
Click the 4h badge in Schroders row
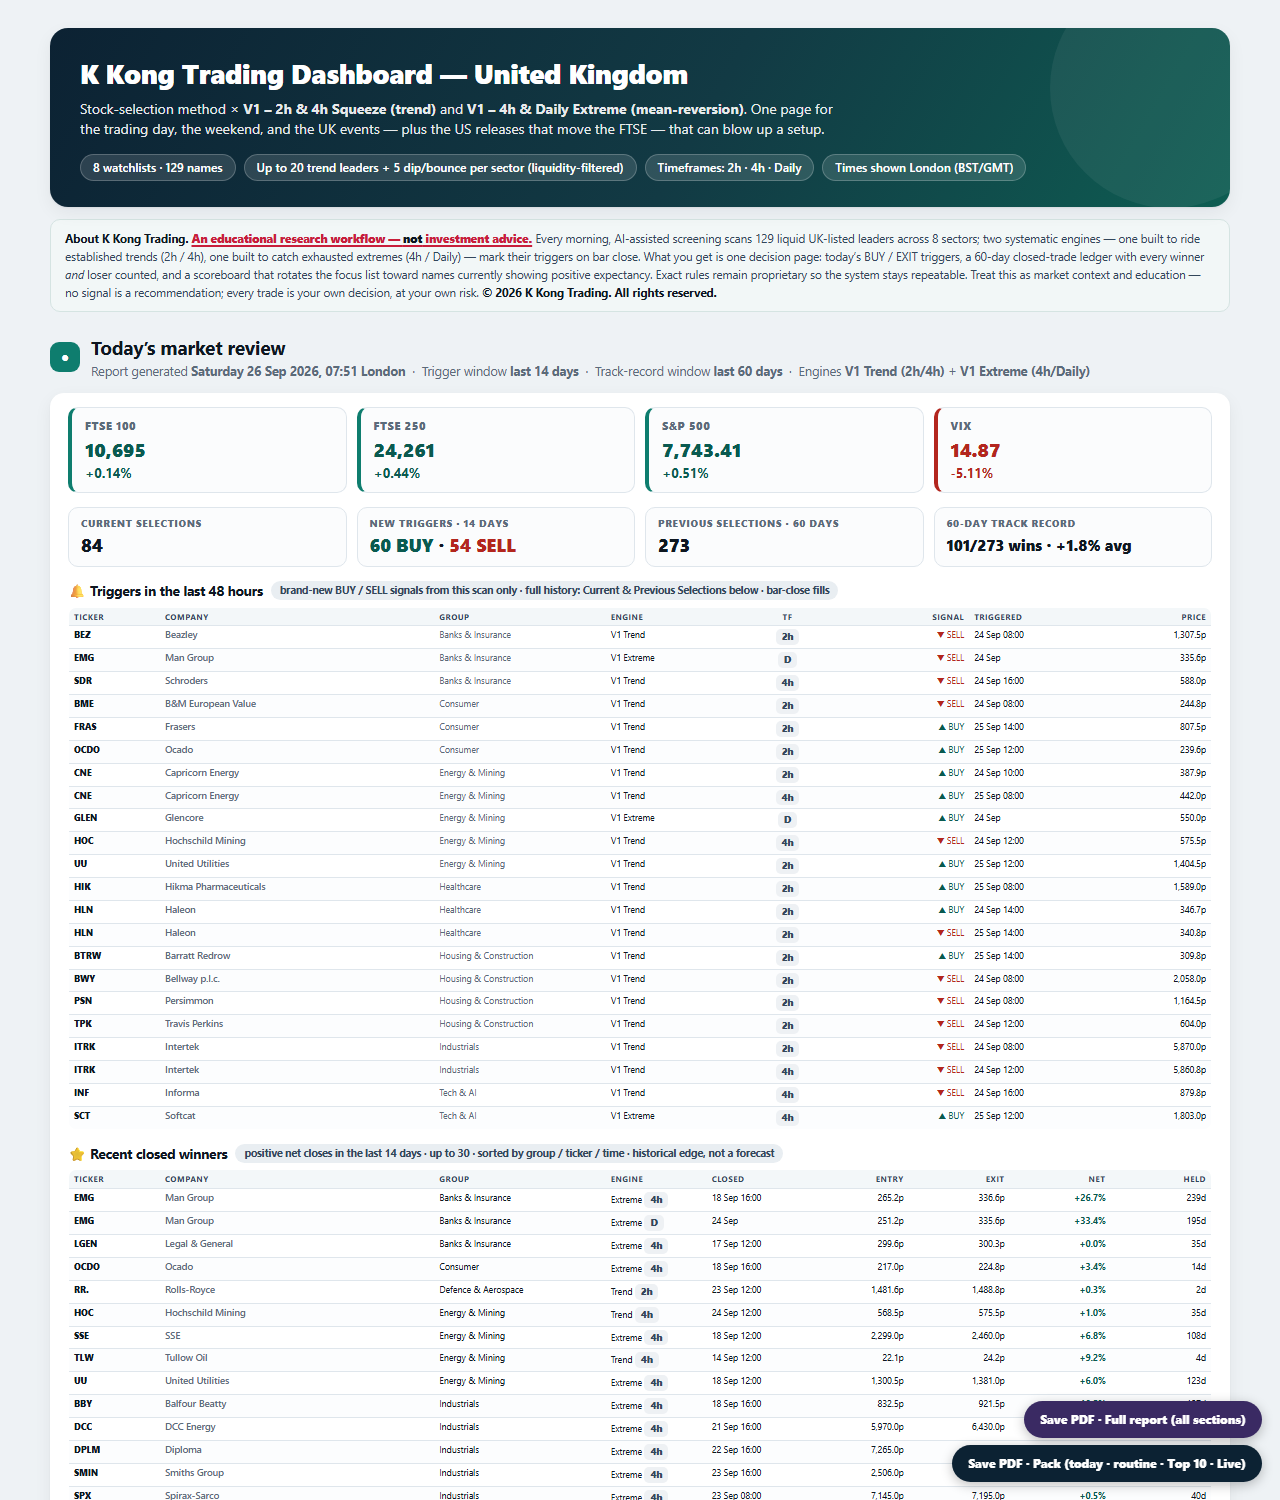787,682
